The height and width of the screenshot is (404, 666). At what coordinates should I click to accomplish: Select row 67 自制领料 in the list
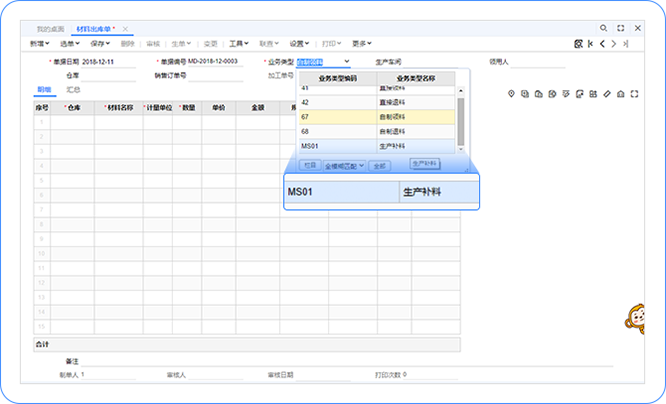coord(377,117)
